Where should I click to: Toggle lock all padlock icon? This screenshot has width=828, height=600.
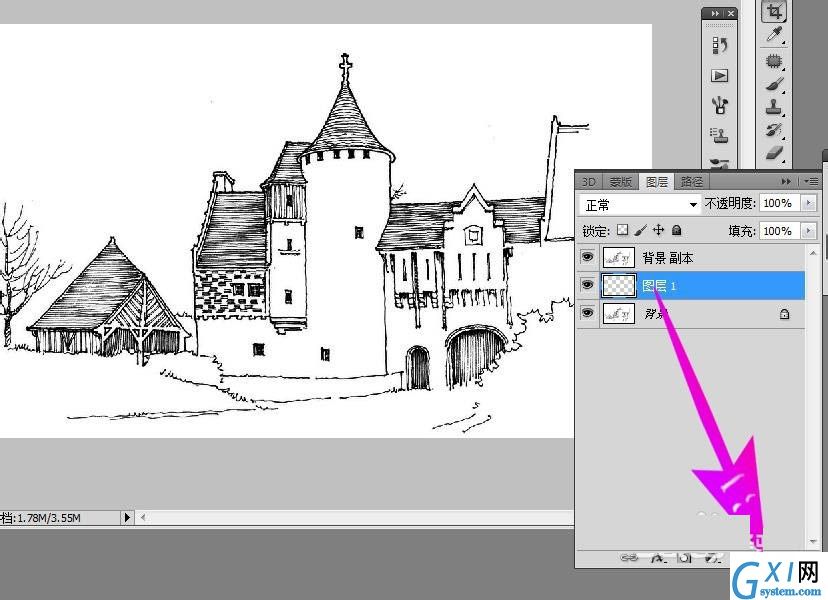[x=676, y=230]
